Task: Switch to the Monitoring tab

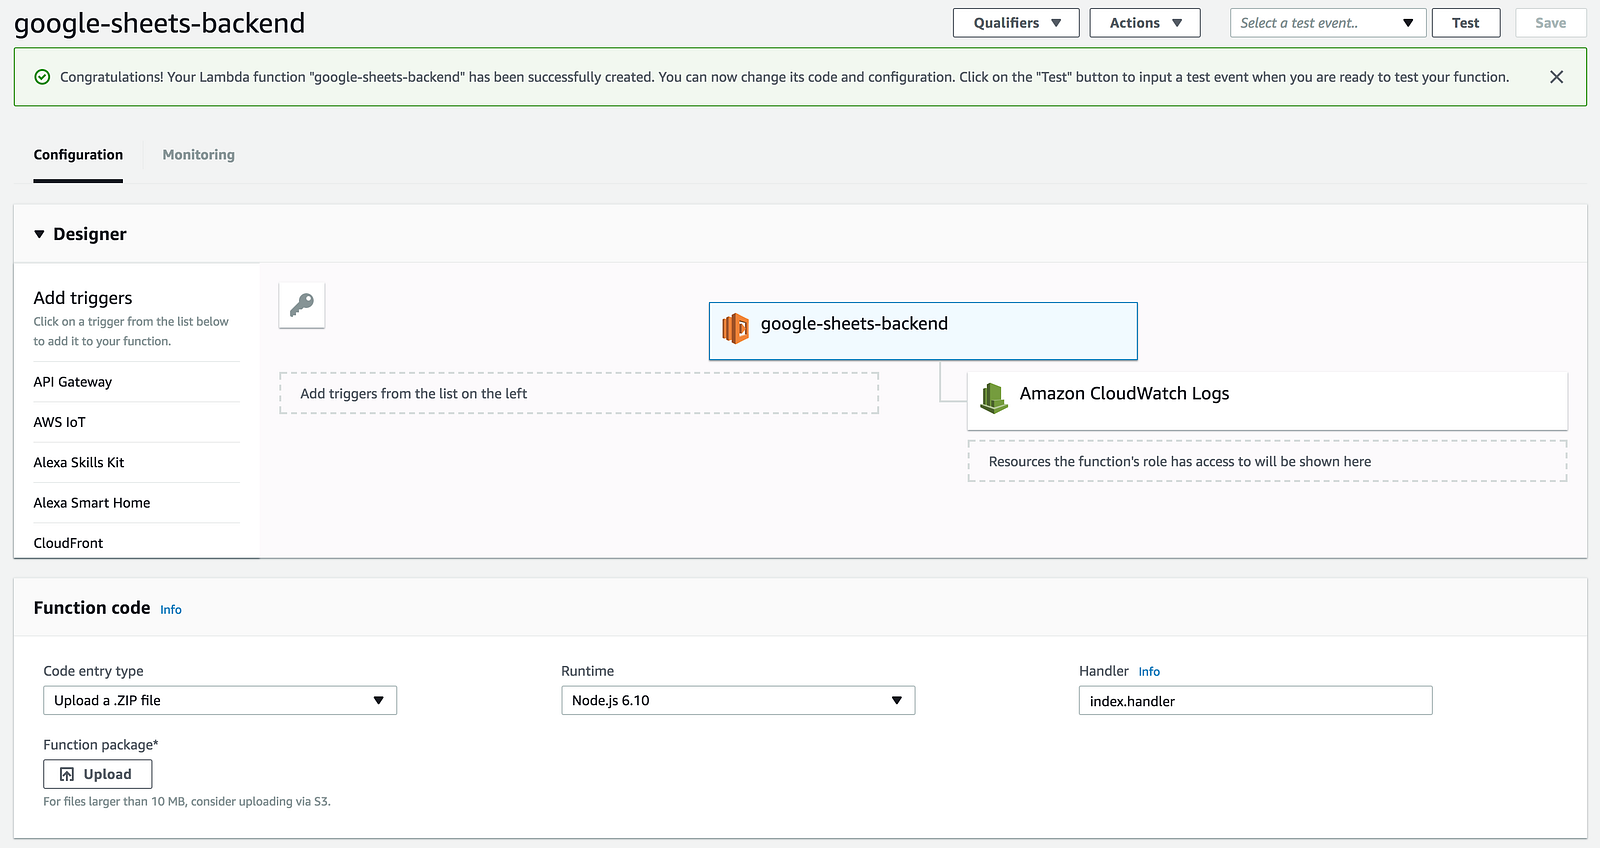Action: (198, 155)
